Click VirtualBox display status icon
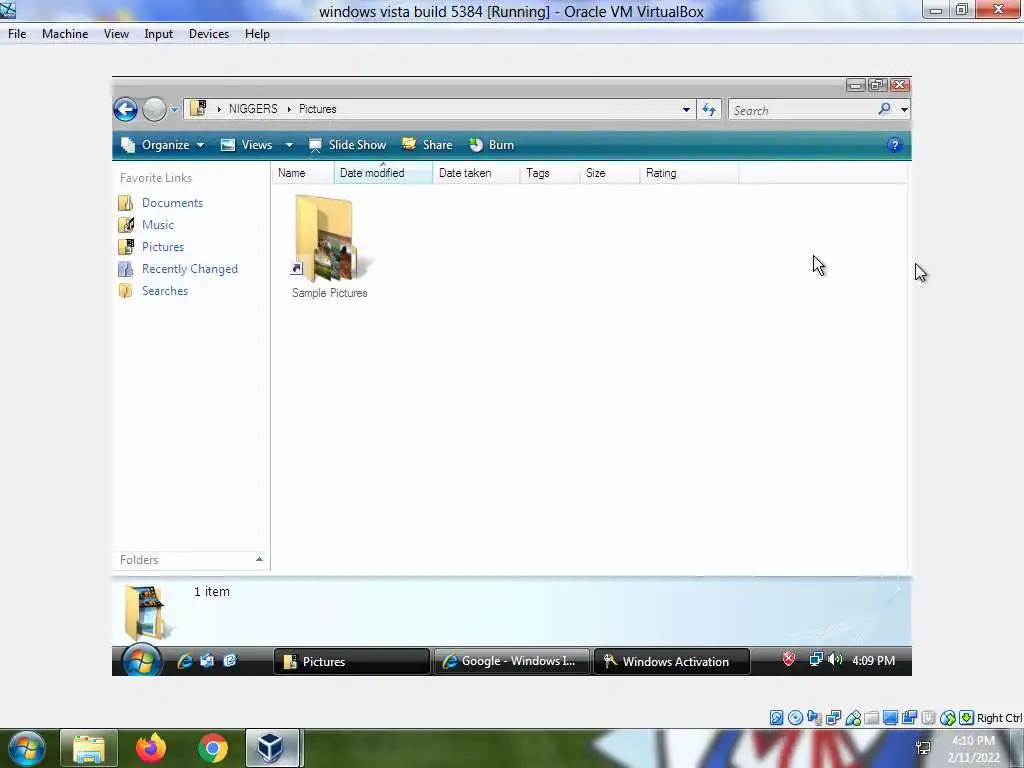 (x=890, y=718)
